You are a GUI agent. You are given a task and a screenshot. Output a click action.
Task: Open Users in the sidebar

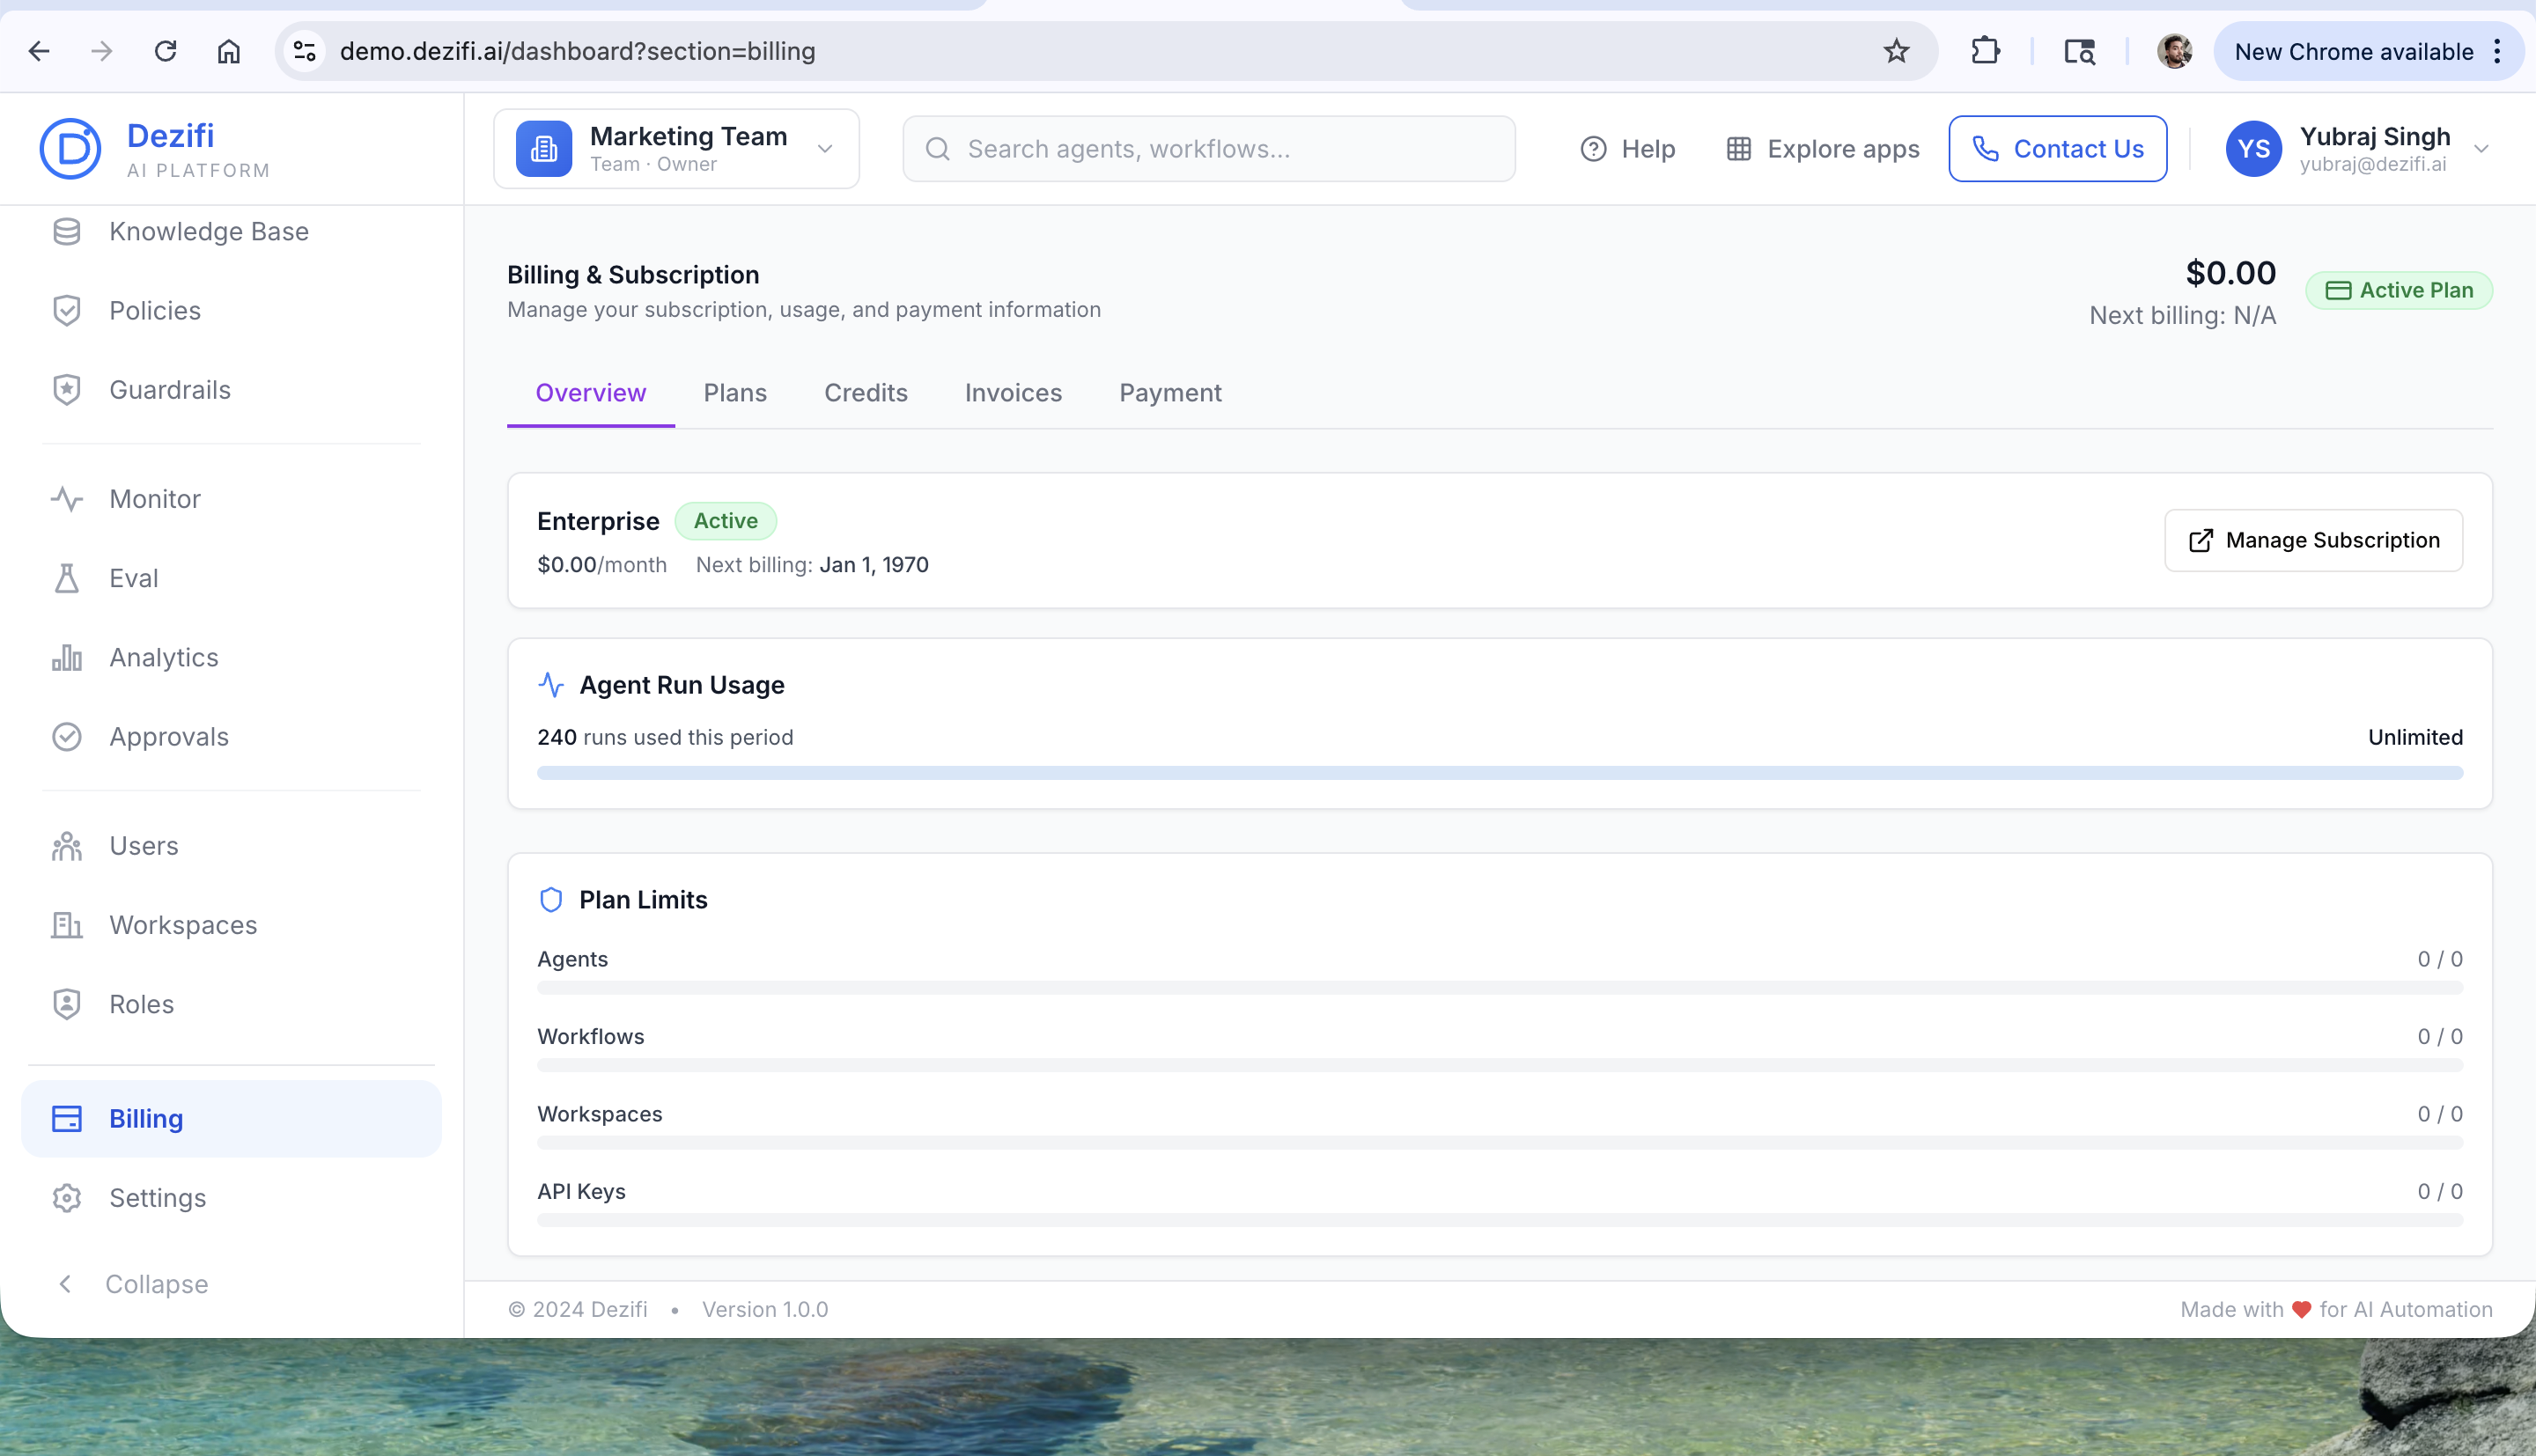(231, 846)
